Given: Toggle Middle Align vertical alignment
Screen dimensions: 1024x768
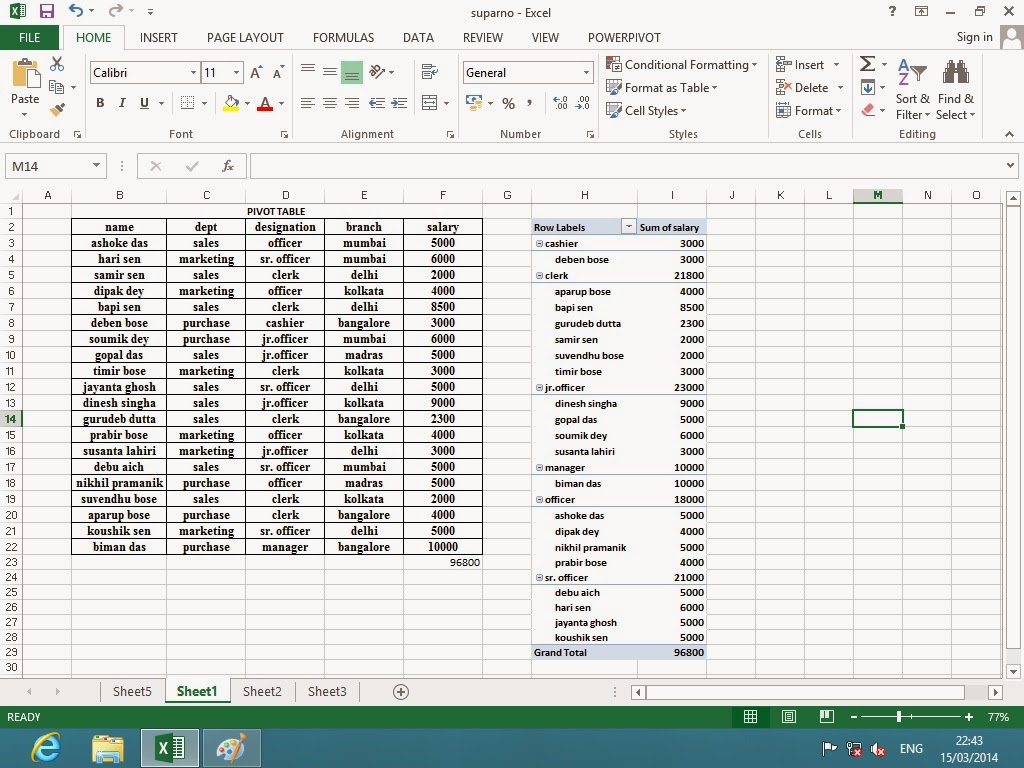Looking at the screenshot, I should click(x=330, y=71).
